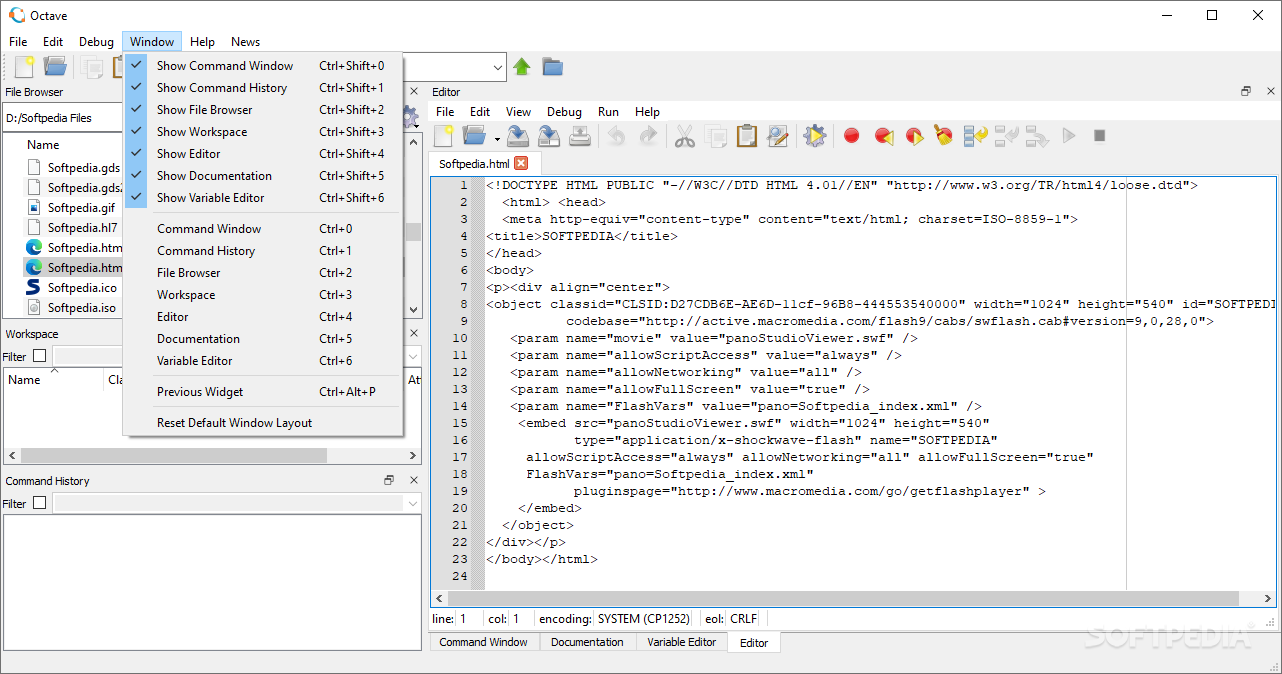
Task: Open the Editor's Run menu
Action: 608,112
